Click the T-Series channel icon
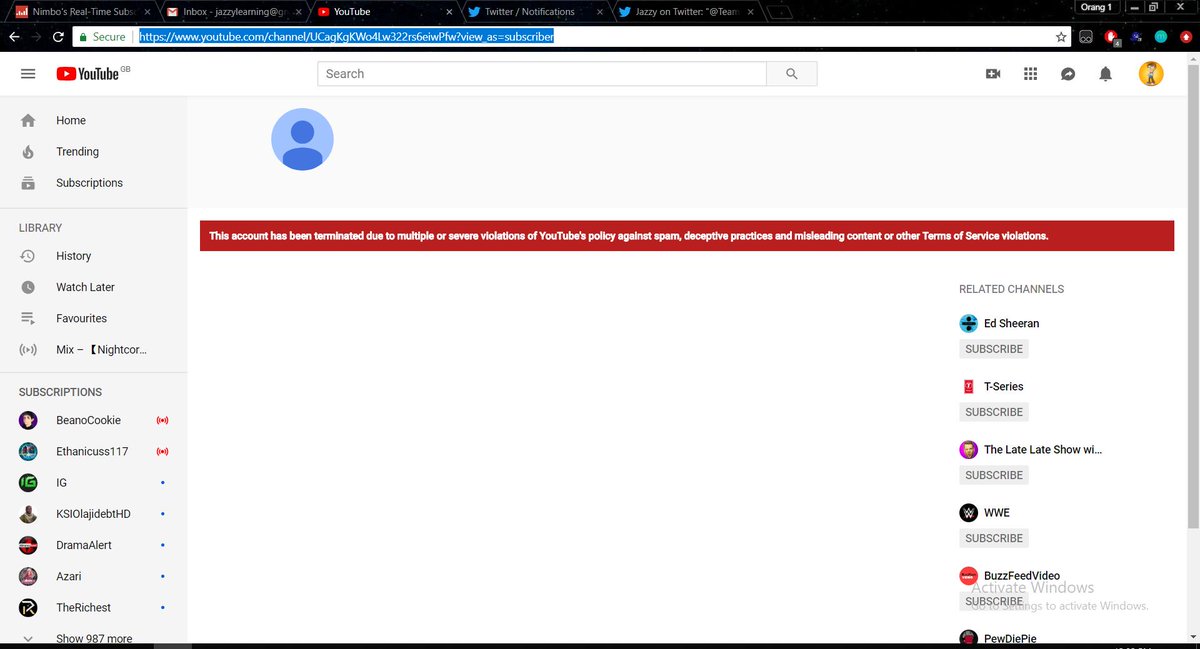Viewport: 1200px width, 649px height. tap(968, 386)
